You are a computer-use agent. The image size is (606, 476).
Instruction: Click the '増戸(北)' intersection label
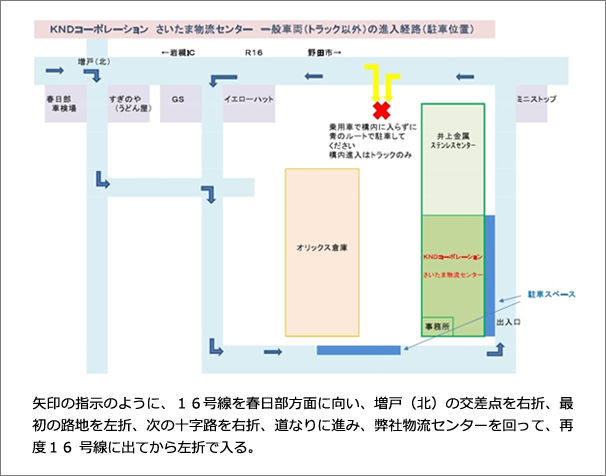[x=94, y=61]
